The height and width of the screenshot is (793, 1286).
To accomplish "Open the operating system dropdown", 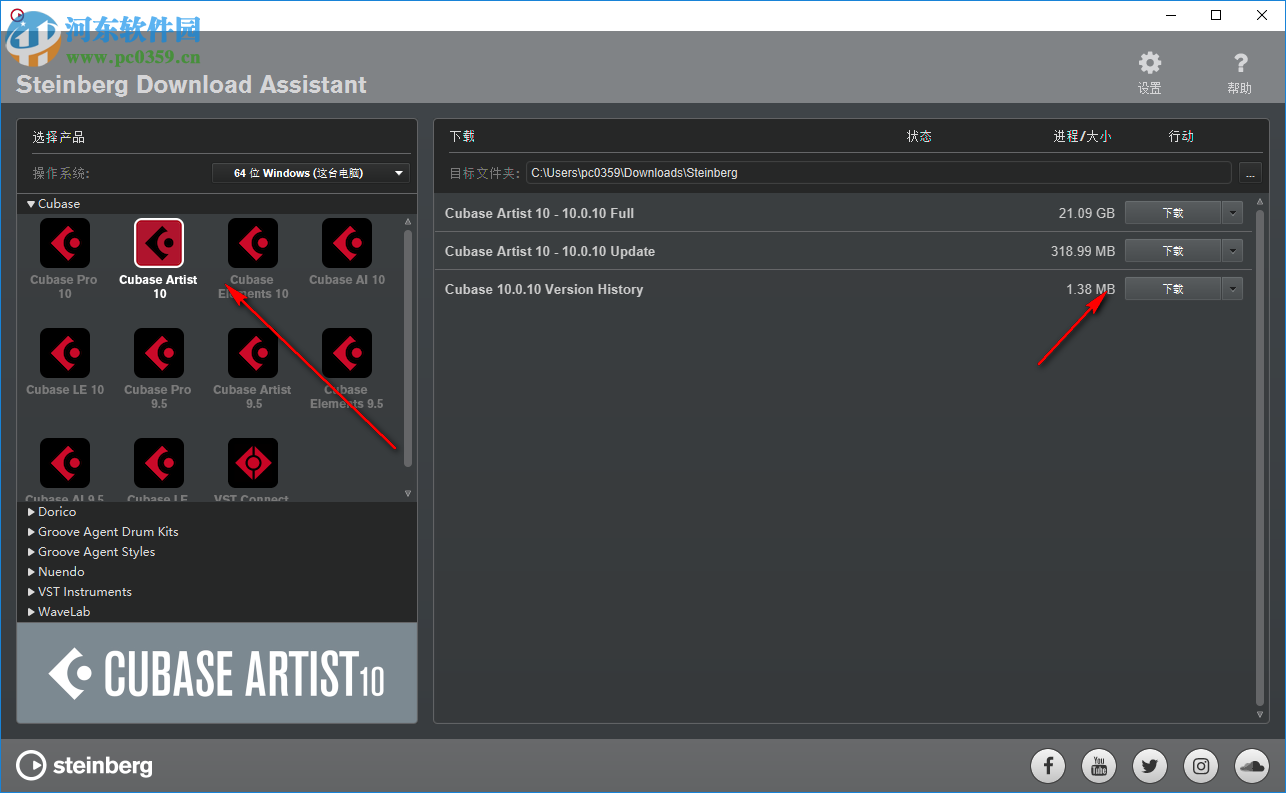I will 310,172.
